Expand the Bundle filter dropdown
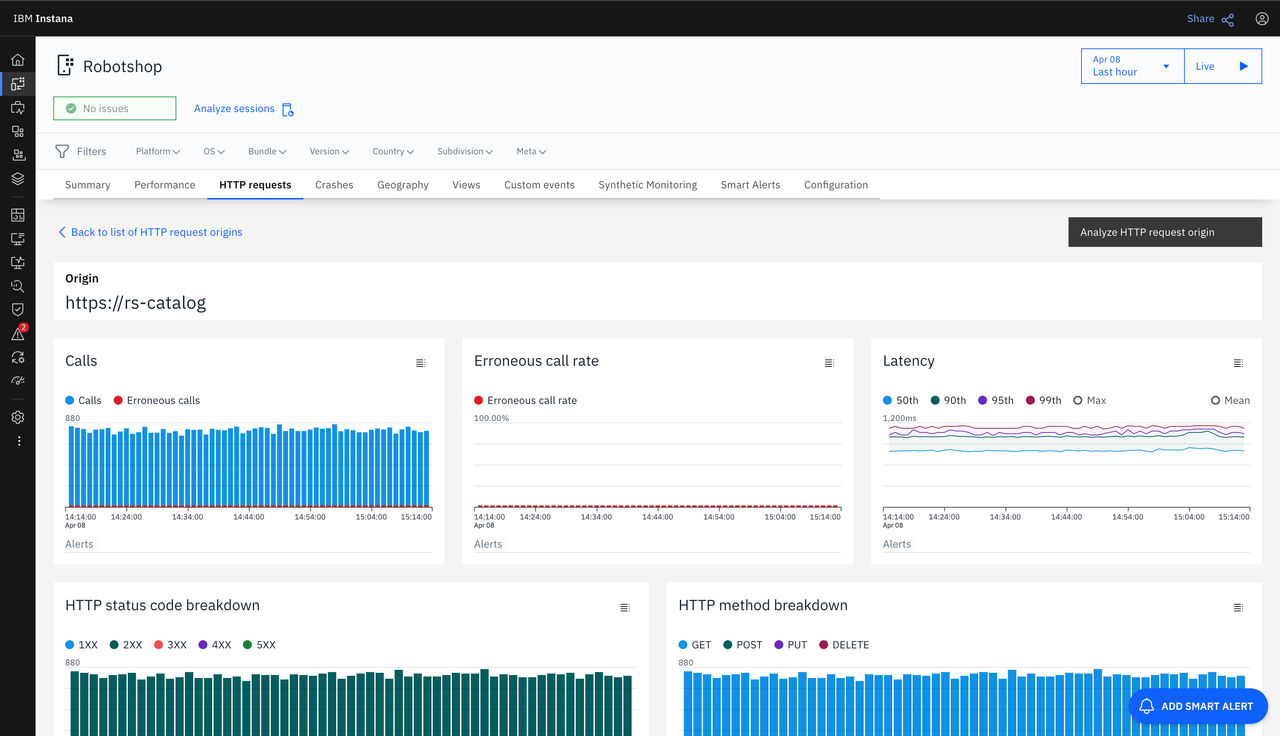 tap(267, 151)
